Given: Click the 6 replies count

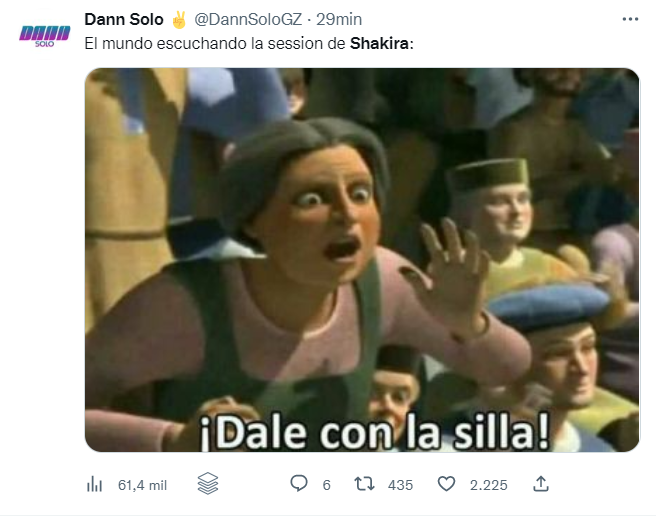Looking at the screenshot, I should point(327,485).
